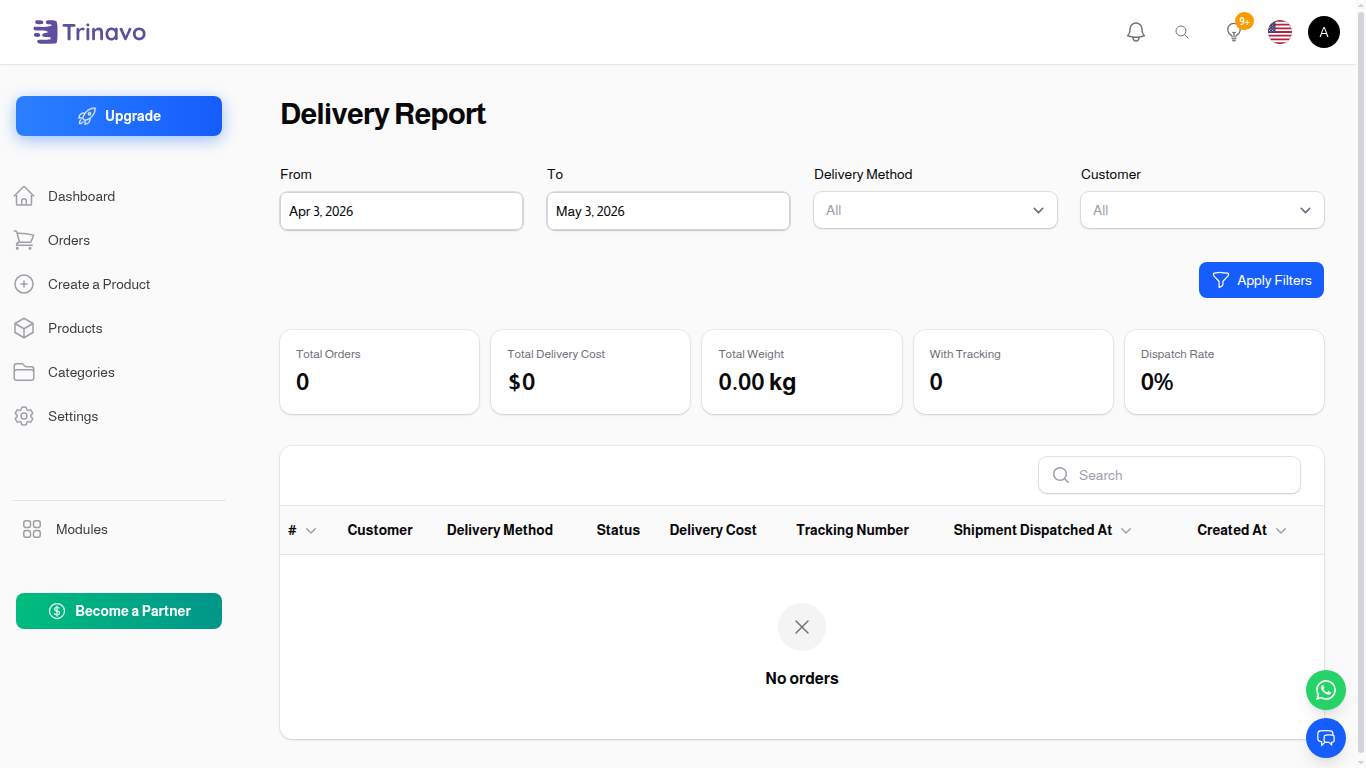Click the Delivery Report heading
This screenshot has width=1366, height=768.
click(x=383, y=114)
